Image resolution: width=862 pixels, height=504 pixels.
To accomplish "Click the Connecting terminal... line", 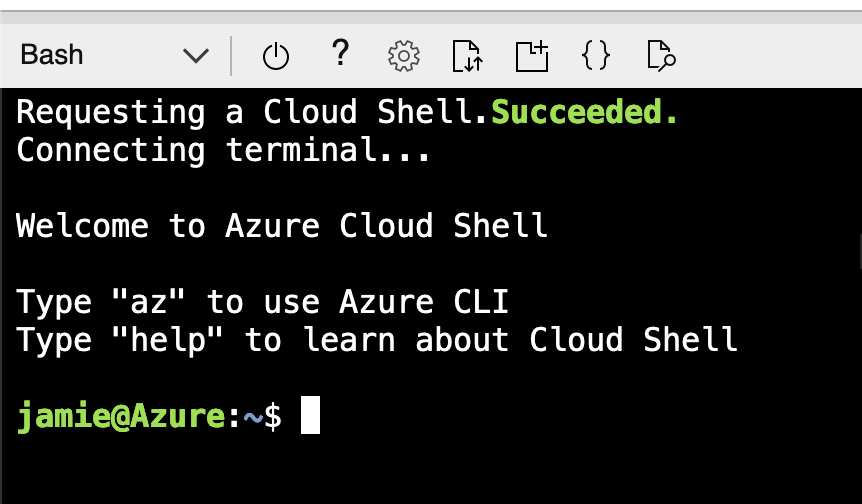I will pos(223,150).
